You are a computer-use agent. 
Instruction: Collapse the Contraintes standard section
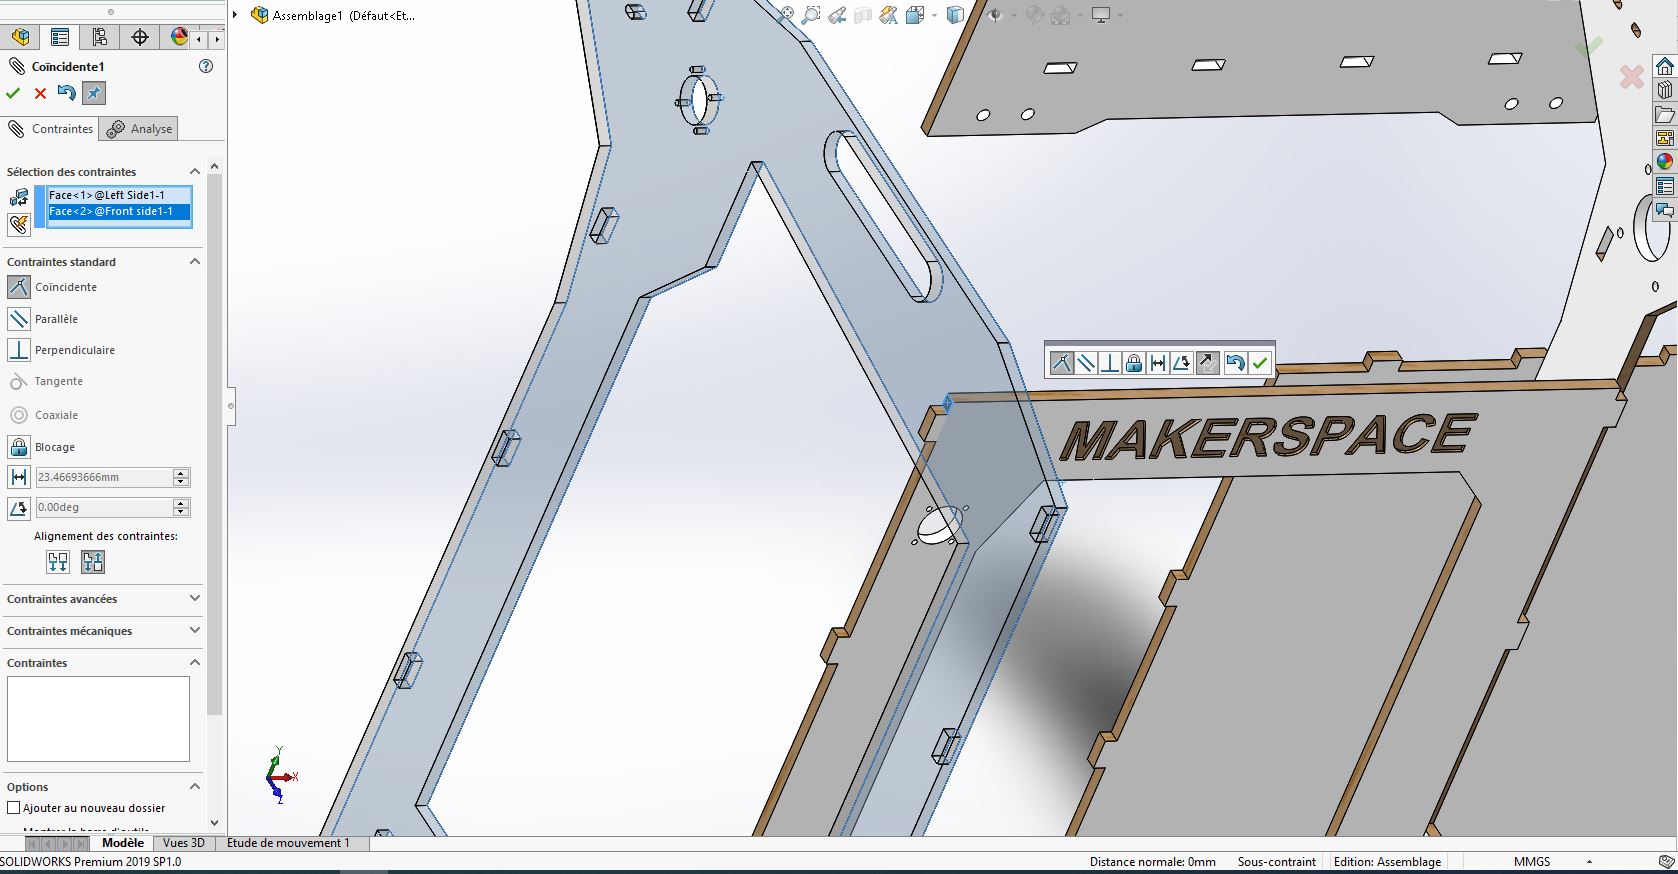tap(195, 262)
